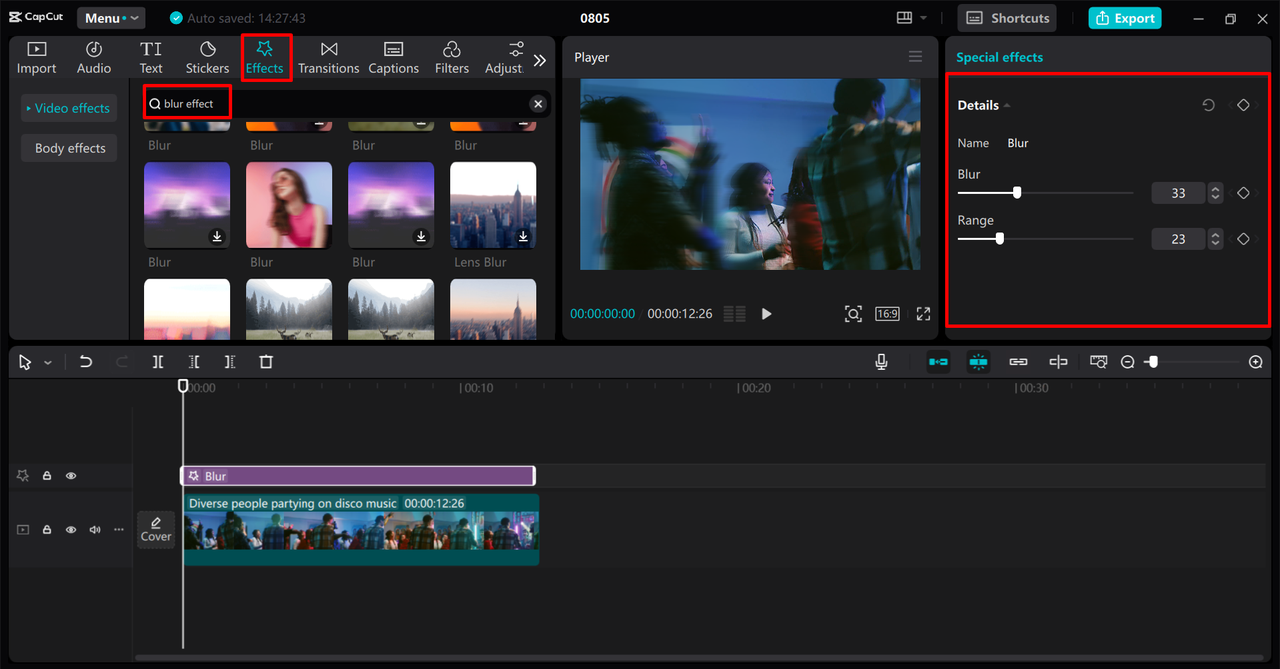The width and height of the screenshot is (1280, 669).
Task: Add a keyframe for Range
Action: [1243, 239]
